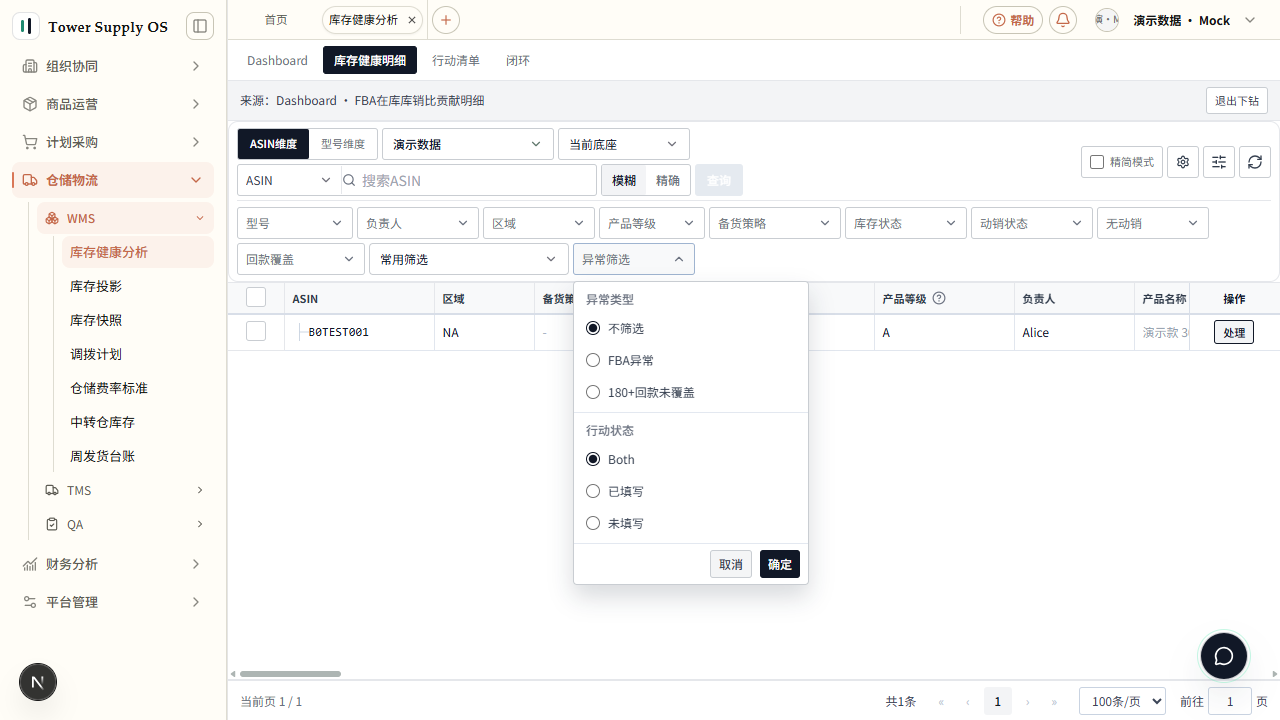This screenshot has height=720, width=1280.
Task: Focus the 搜索ASIN input field
Action: pyautogui.click(x=468, y=180)
